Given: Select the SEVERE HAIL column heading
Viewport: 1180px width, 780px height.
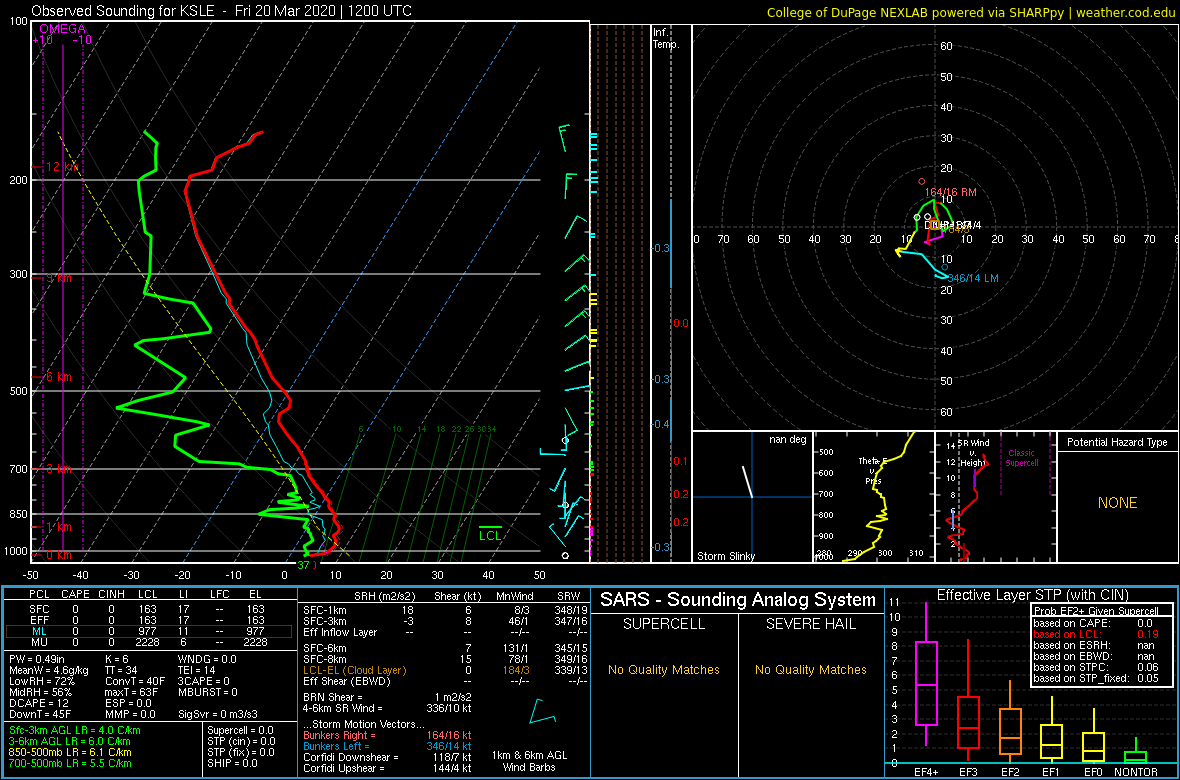Looking at the screenshot, I should tap(810, 626).
